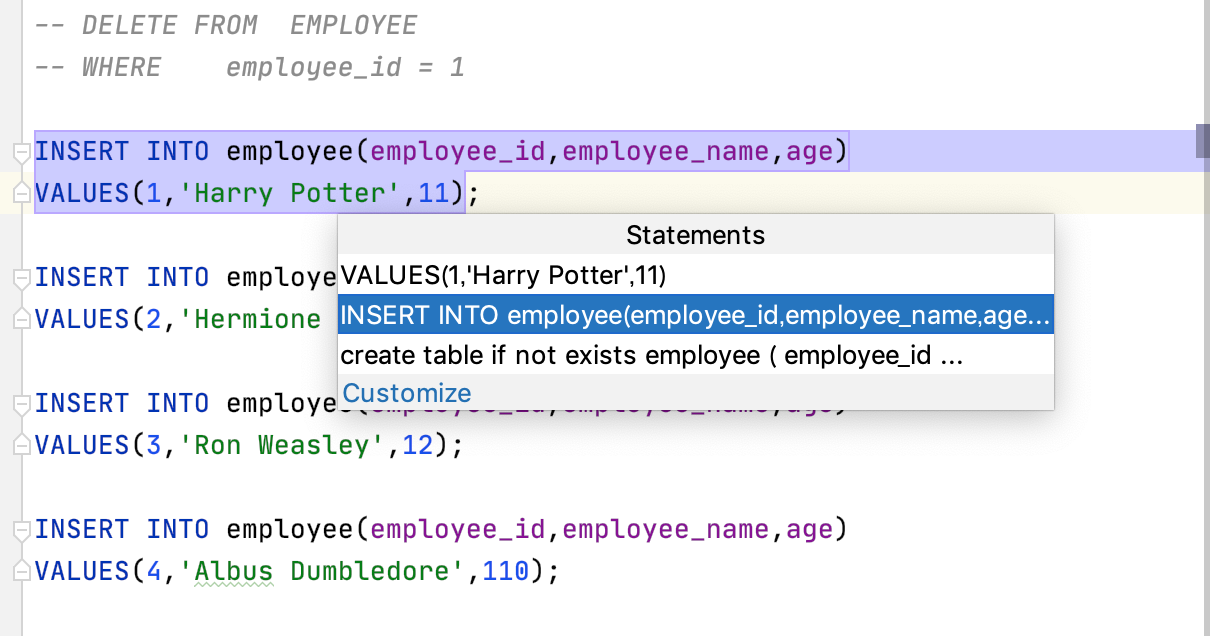This screenshot has width=1210, height=636.
Task: Click fold end marker beside VALUES(3,'Ron Weasley'
Action: click(x=21, y=445)
